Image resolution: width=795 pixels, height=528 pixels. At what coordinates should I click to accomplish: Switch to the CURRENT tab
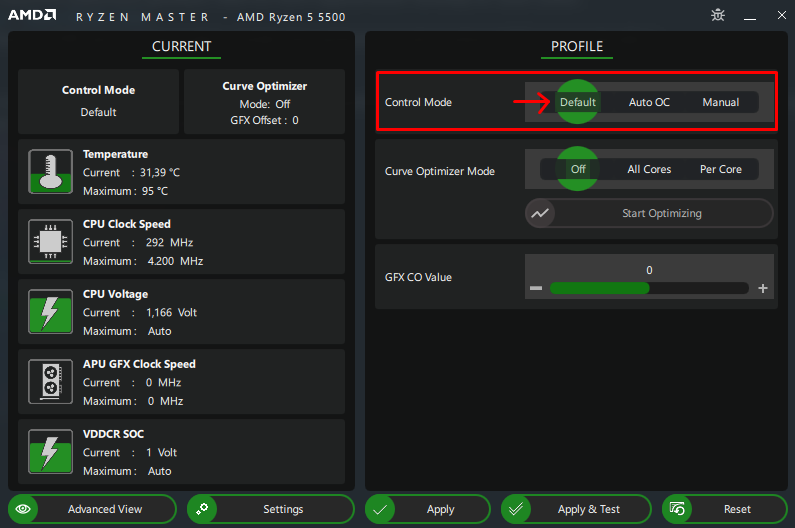click(181, 47)
